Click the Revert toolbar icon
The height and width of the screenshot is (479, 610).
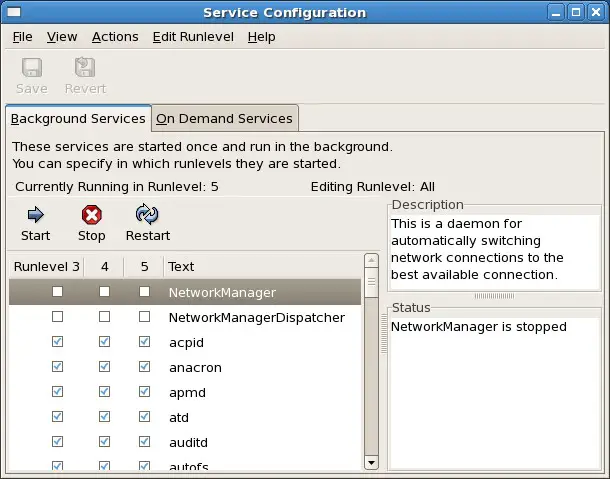coord(85,67)
